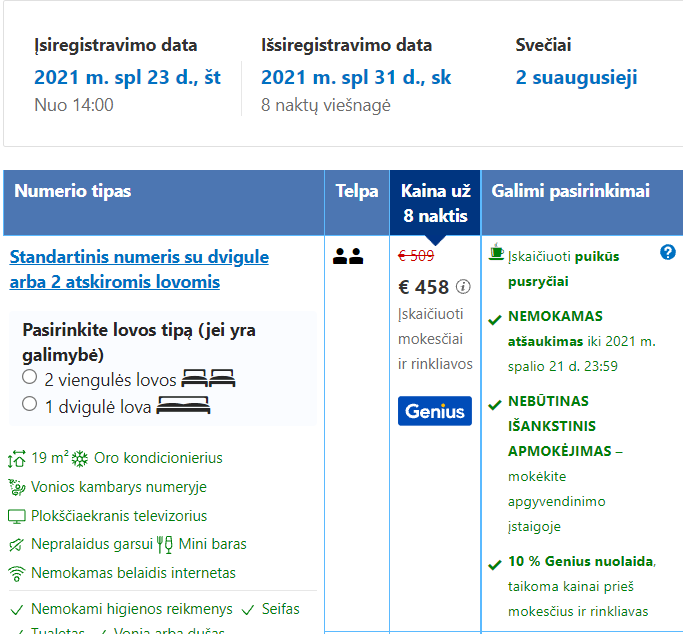This screenshot has height=634, width=683.
Task: Click the flat-screen TV icon
Action: point(17,516)
